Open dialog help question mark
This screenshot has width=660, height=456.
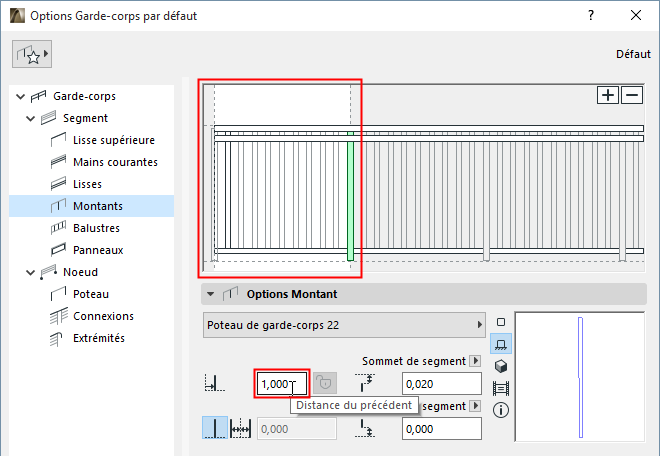tap(591, 16)
